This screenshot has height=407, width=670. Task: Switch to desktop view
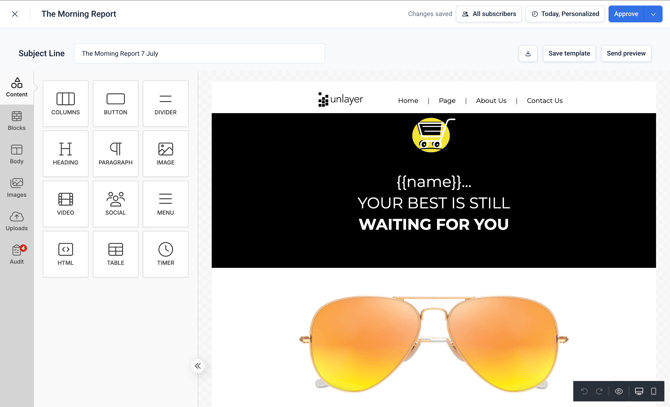(x=639, y=391)
